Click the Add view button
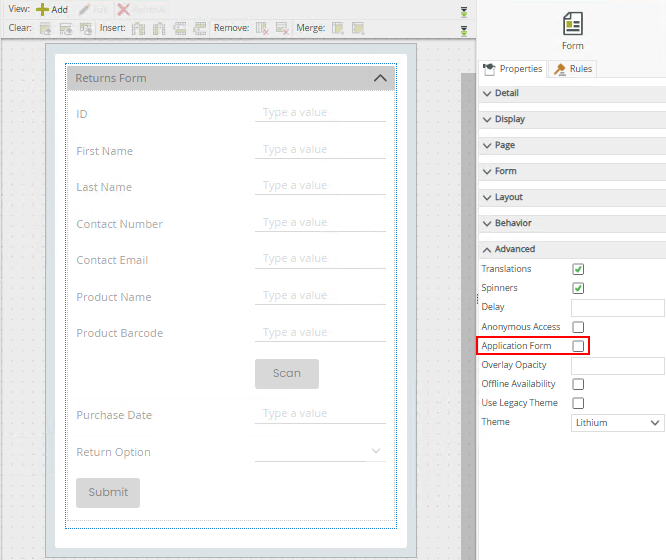Image resolution: width=666 pixels, height=560 pixels. coord(52,9)
